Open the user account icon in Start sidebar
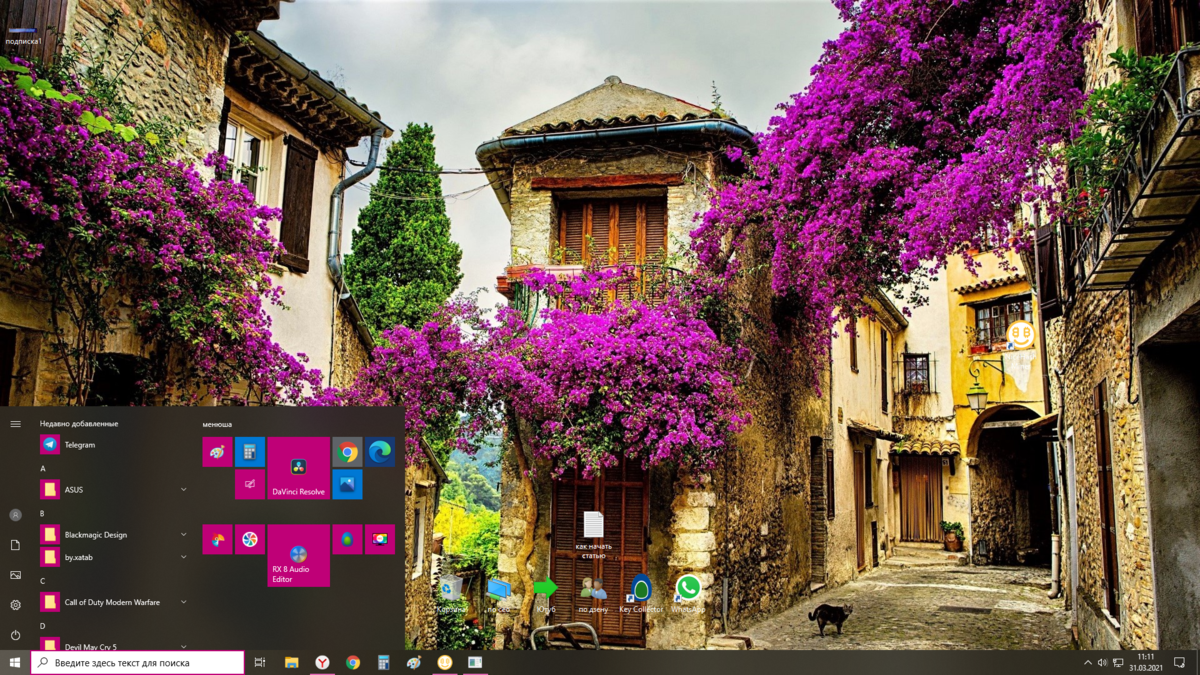1200x675 pixels. (x=15, y=515)
